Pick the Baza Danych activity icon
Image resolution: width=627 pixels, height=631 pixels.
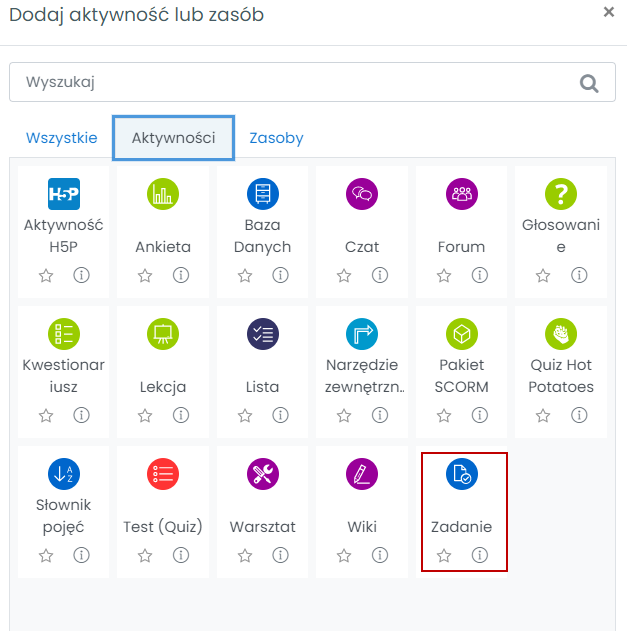[x=263, y=194]
